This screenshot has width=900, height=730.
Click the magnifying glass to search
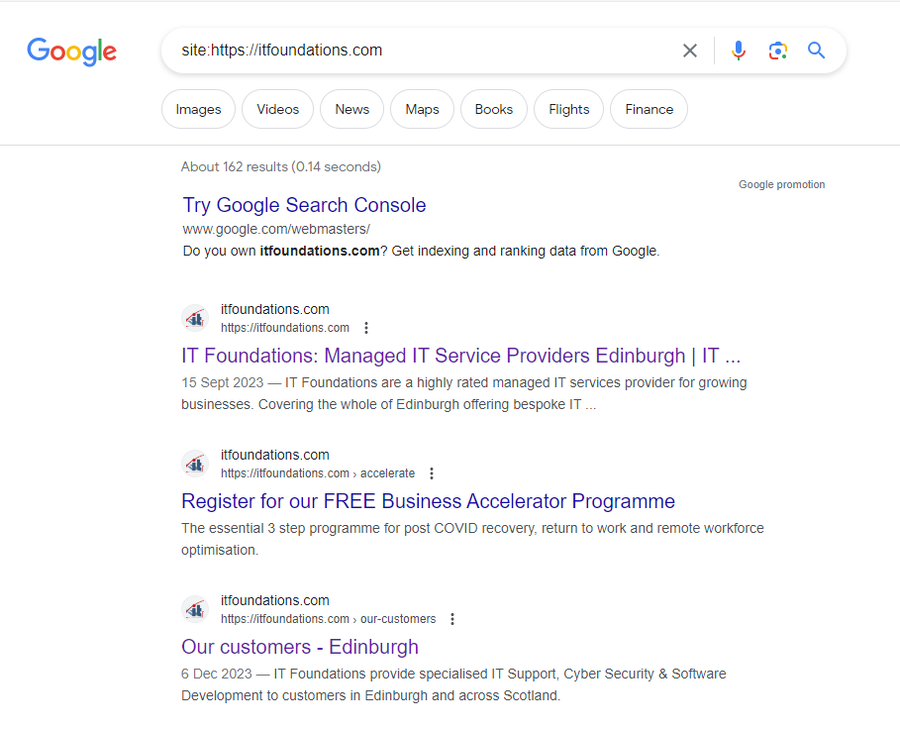816,50
